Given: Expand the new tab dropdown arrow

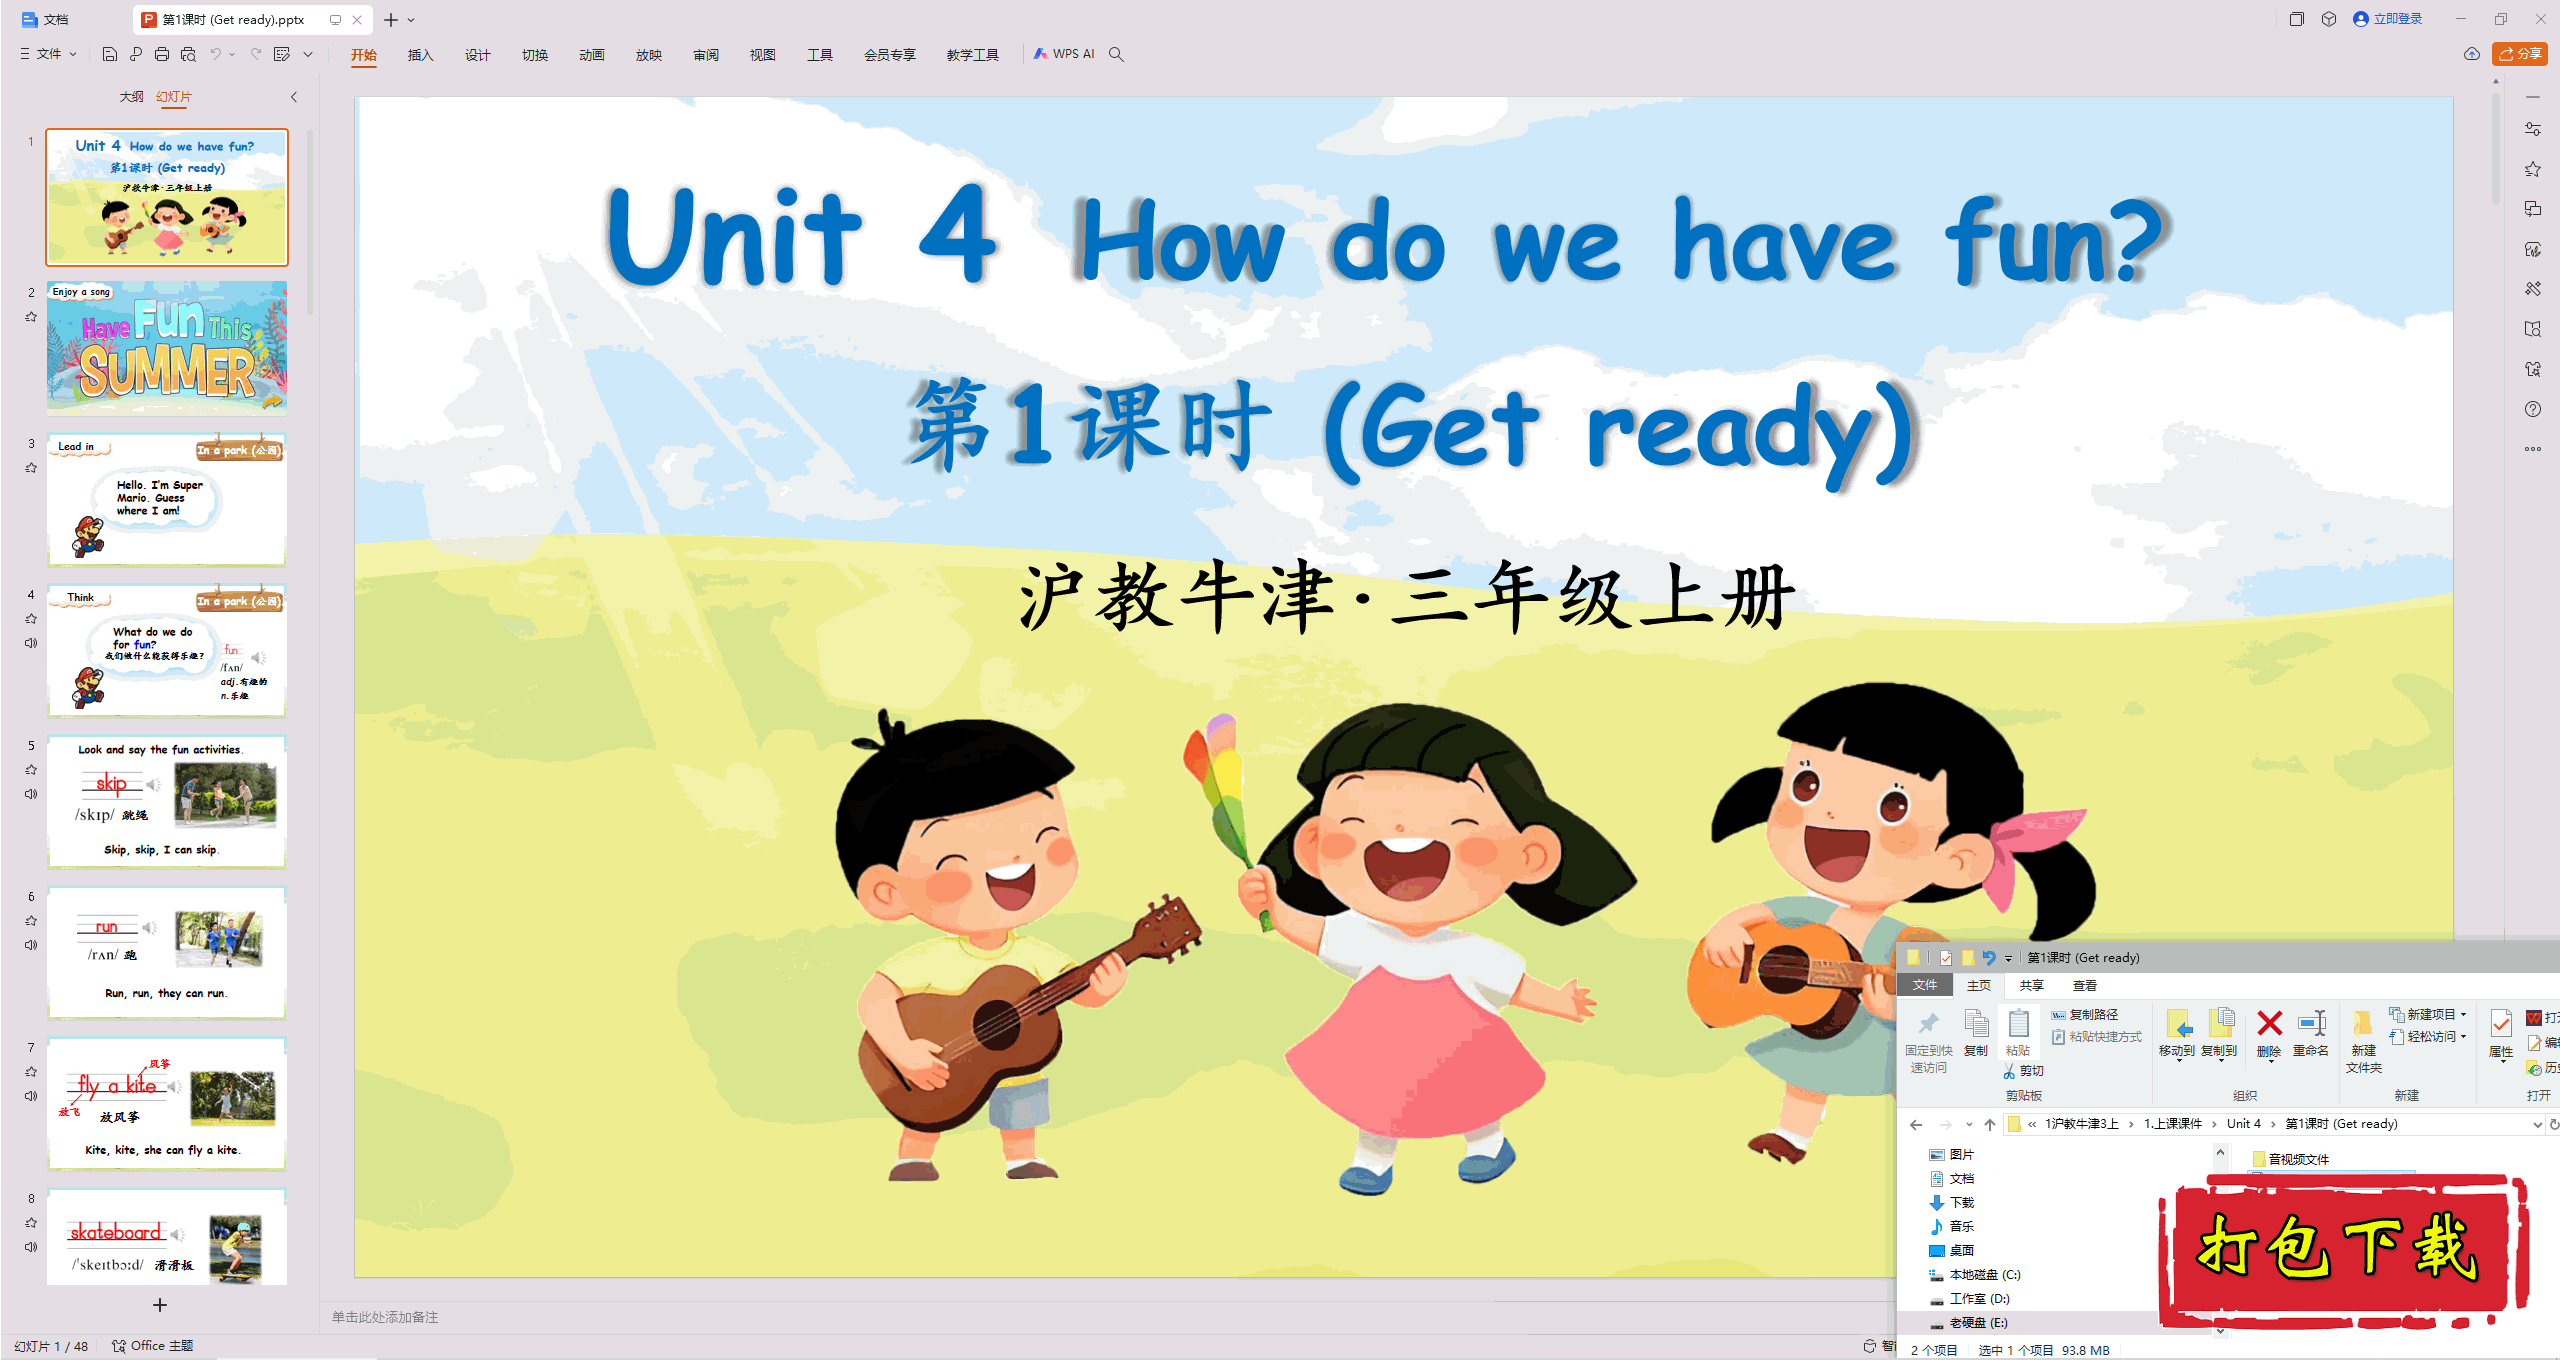Looking at the screenshot, I should click(x=411, y=20).
